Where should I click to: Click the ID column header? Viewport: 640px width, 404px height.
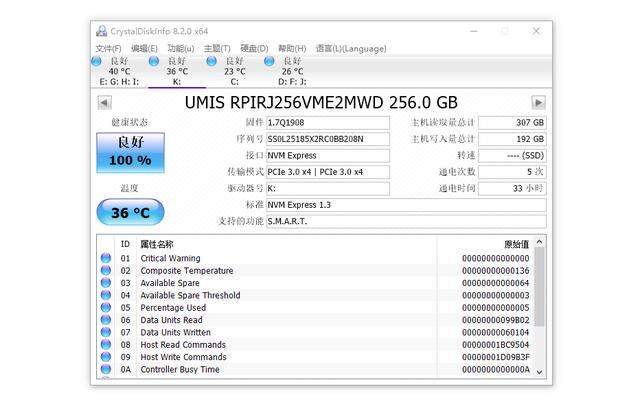[x=125, y=244]
